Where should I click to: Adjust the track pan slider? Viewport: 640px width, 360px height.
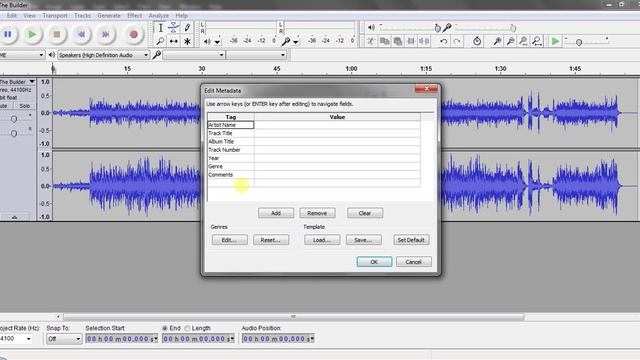pyautogui.click(x=14, y=133)
